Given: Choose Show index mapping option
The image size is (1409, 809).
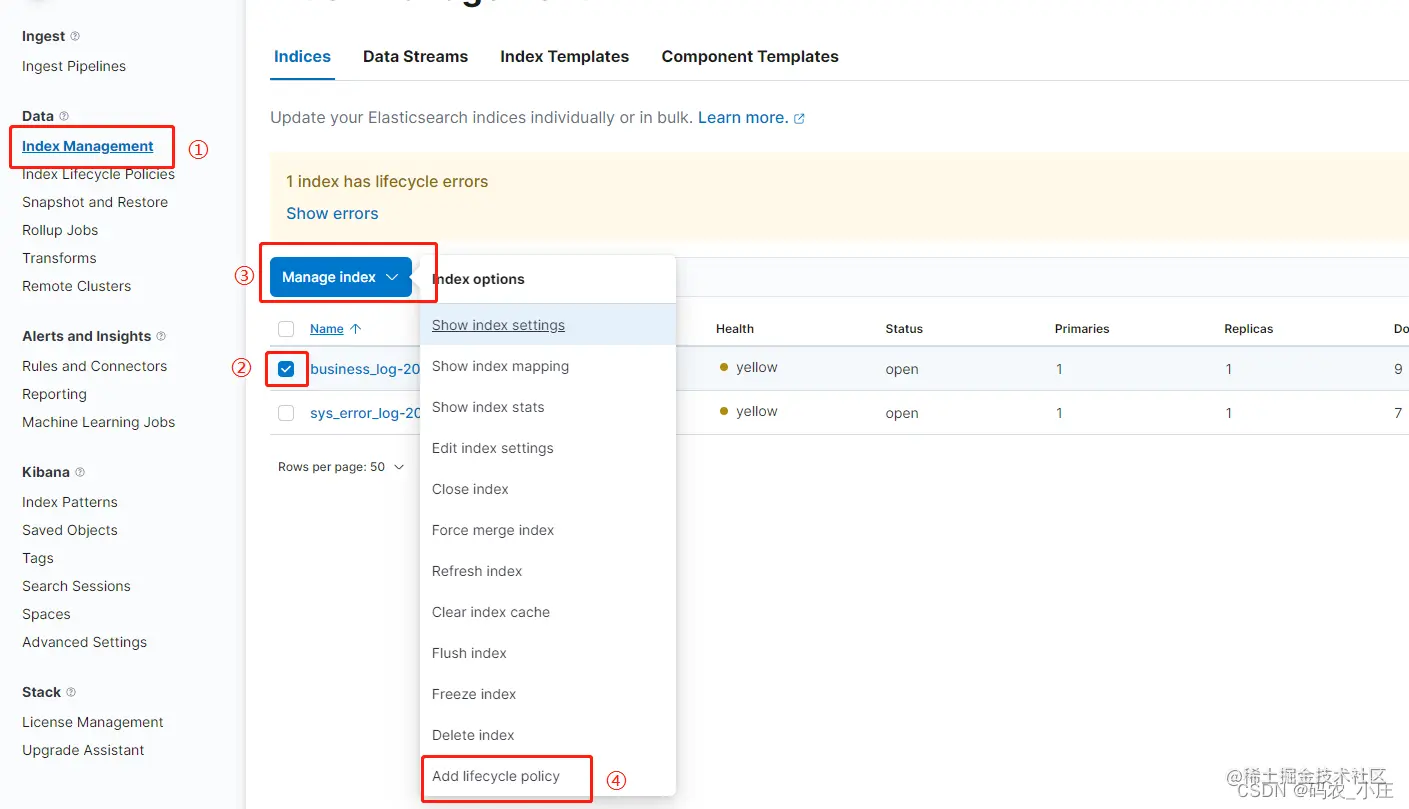Looking at the screenshot, I should click(x=548, y=366).
